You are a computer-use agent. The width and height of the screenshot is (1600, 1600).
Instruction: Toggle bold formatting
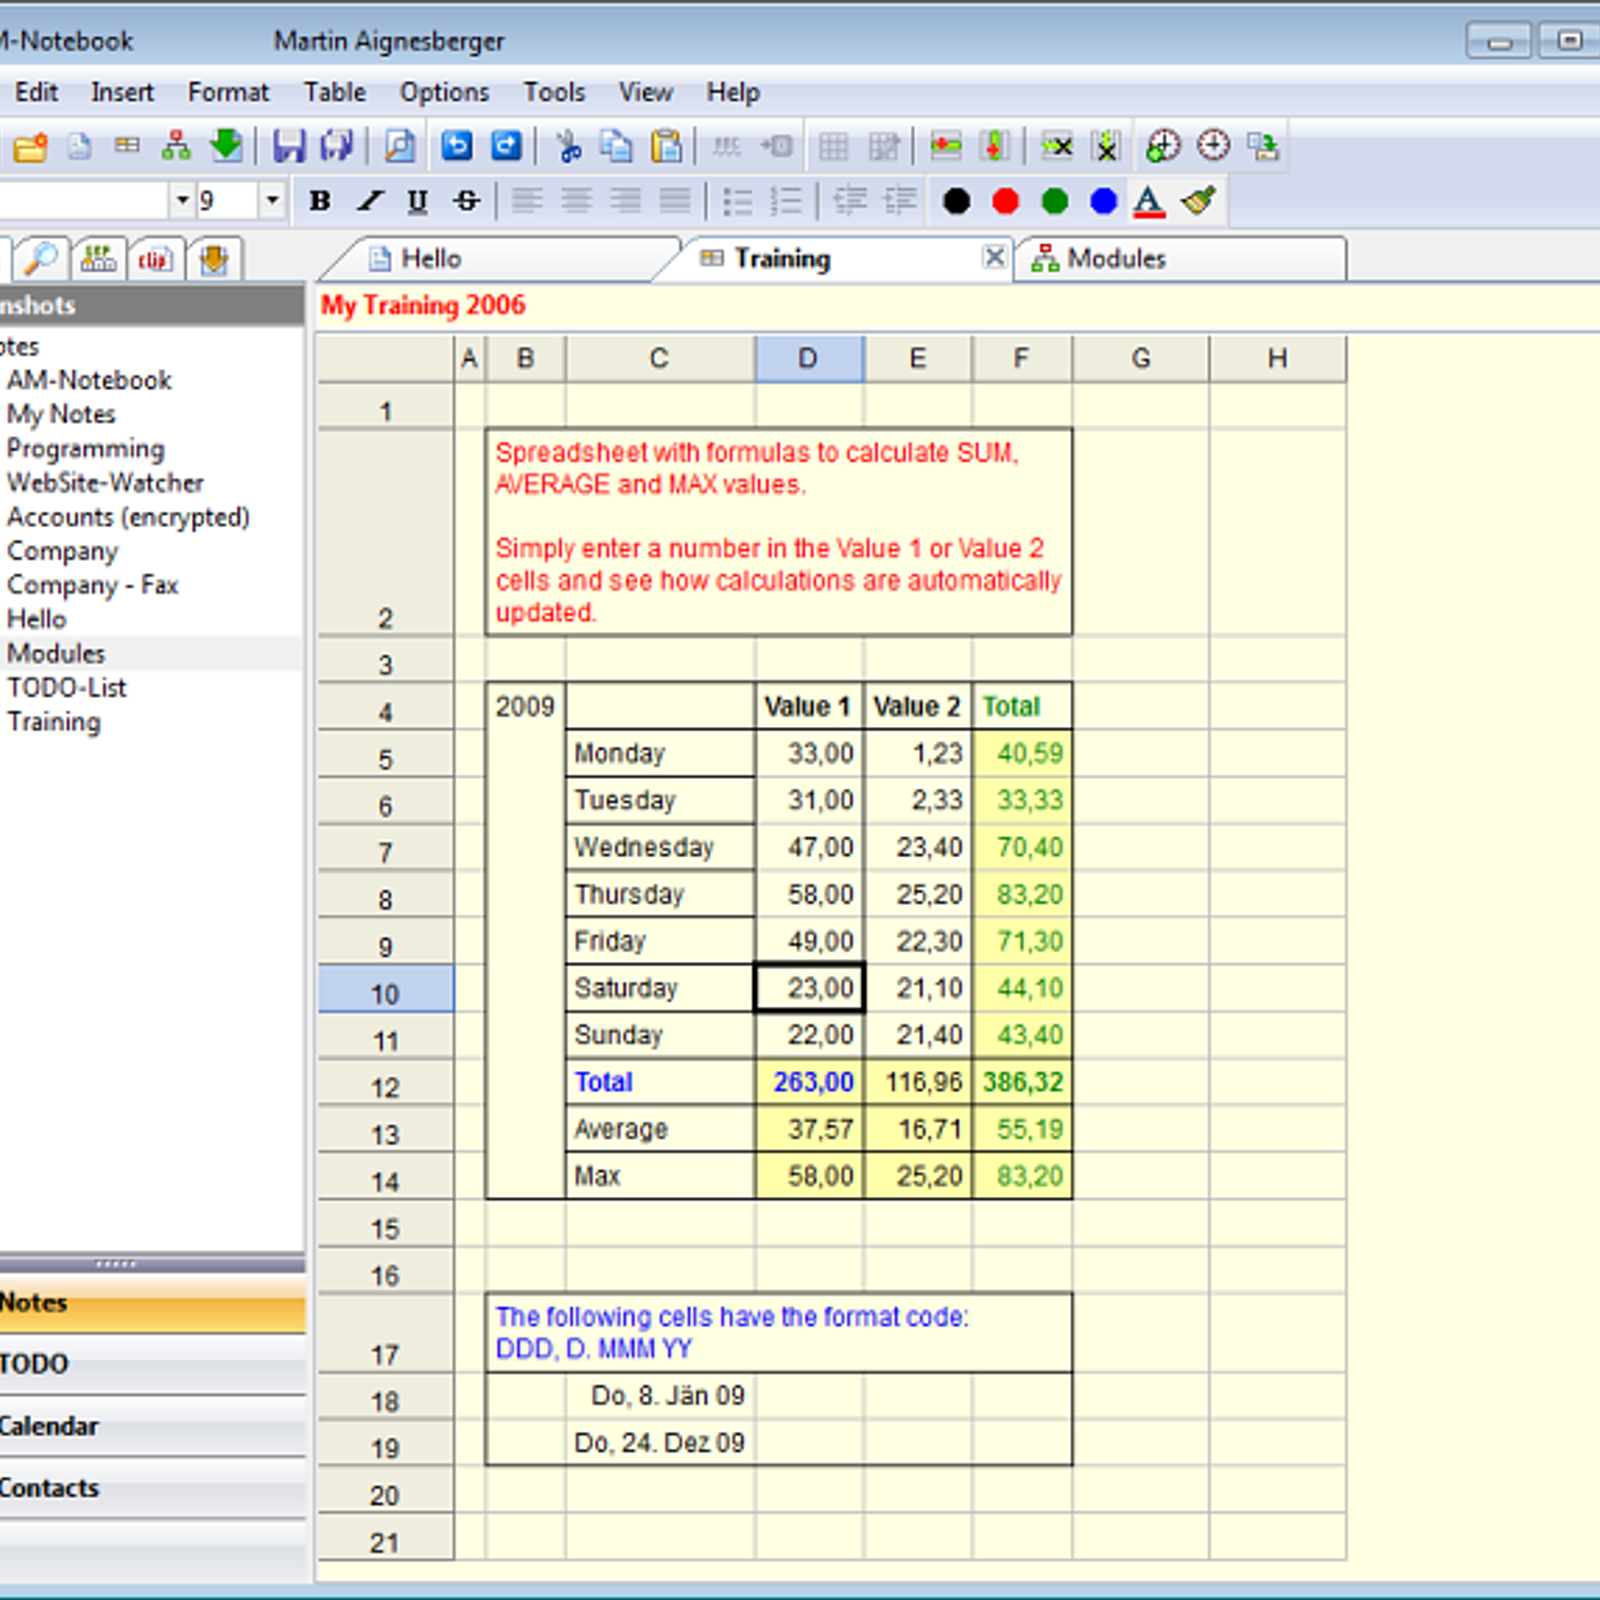(320, 201)
